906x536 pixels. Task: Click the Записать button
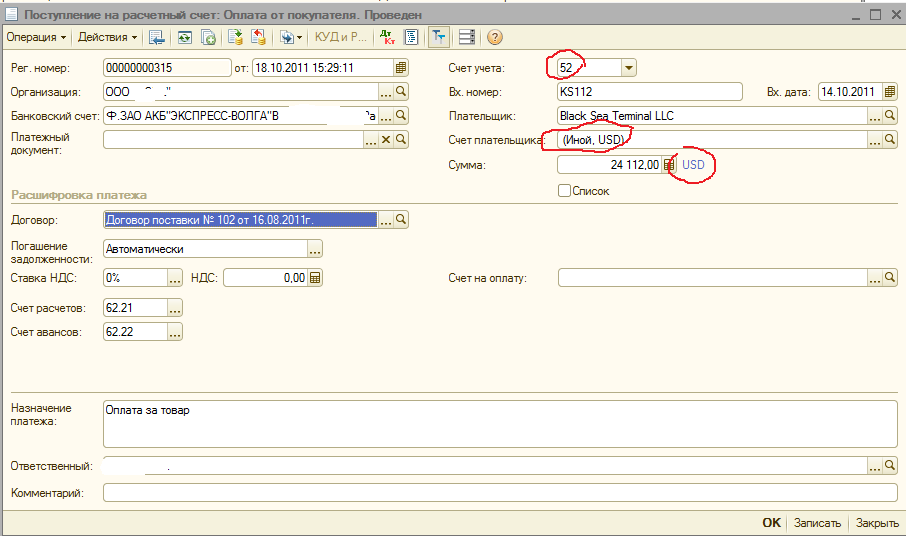pos(818,523)
